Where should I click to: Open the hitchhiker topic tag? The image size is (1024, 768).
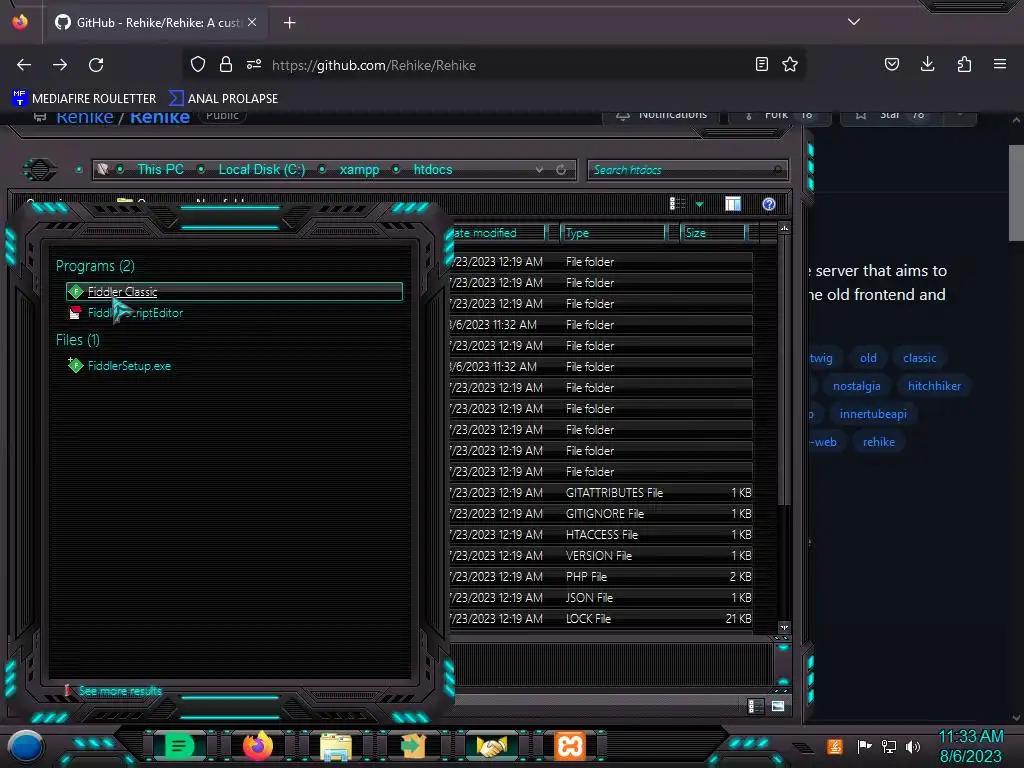934,386
